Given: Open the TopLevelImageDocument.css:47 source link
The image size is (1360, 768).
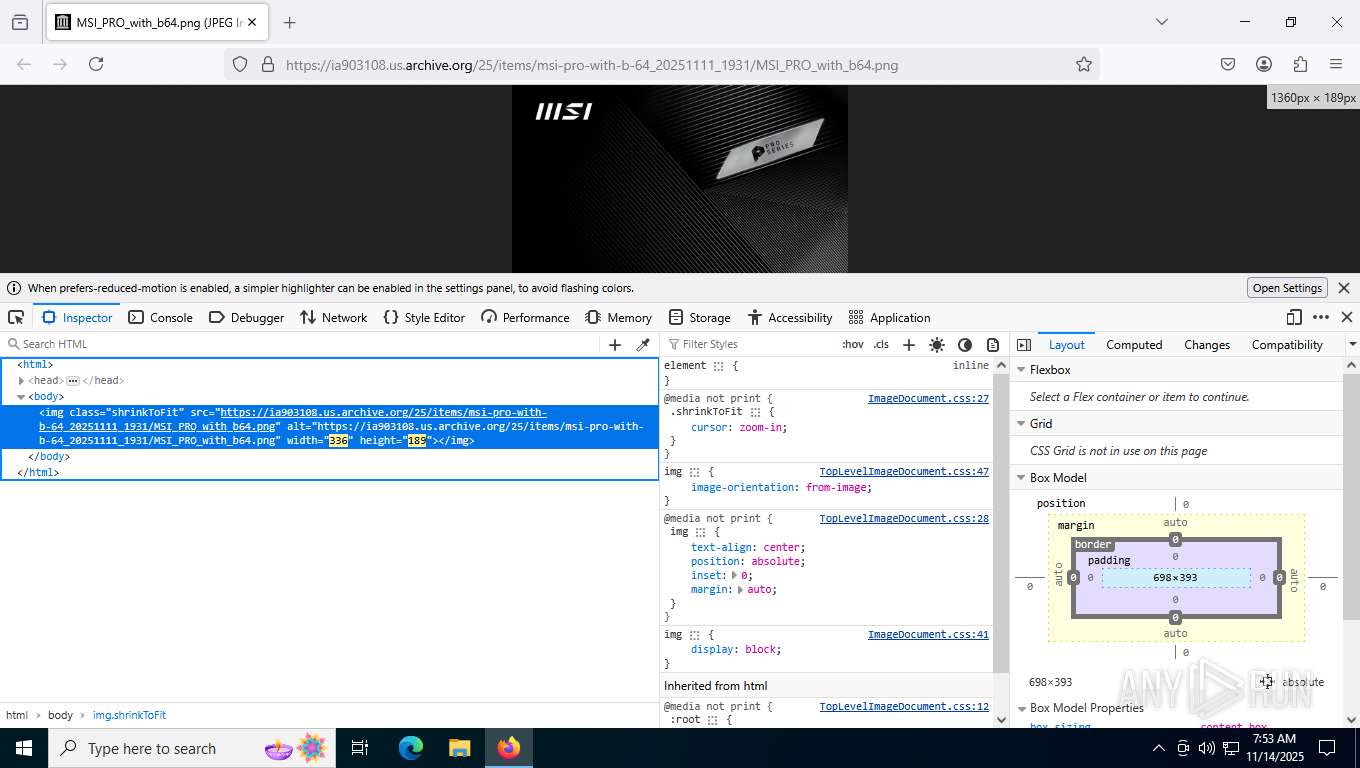Looking at the screenshot, I should 904,471.
